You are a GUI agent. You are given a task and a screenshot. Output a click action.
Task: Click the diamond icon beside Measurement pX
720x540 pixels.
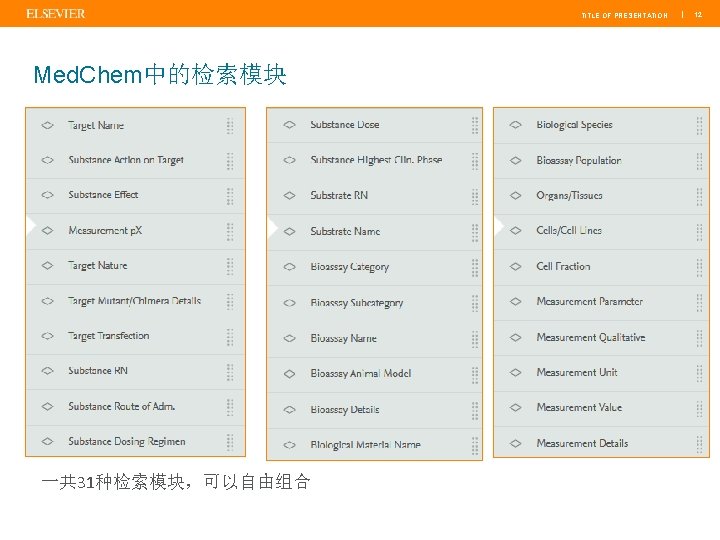tap(47, 230)
